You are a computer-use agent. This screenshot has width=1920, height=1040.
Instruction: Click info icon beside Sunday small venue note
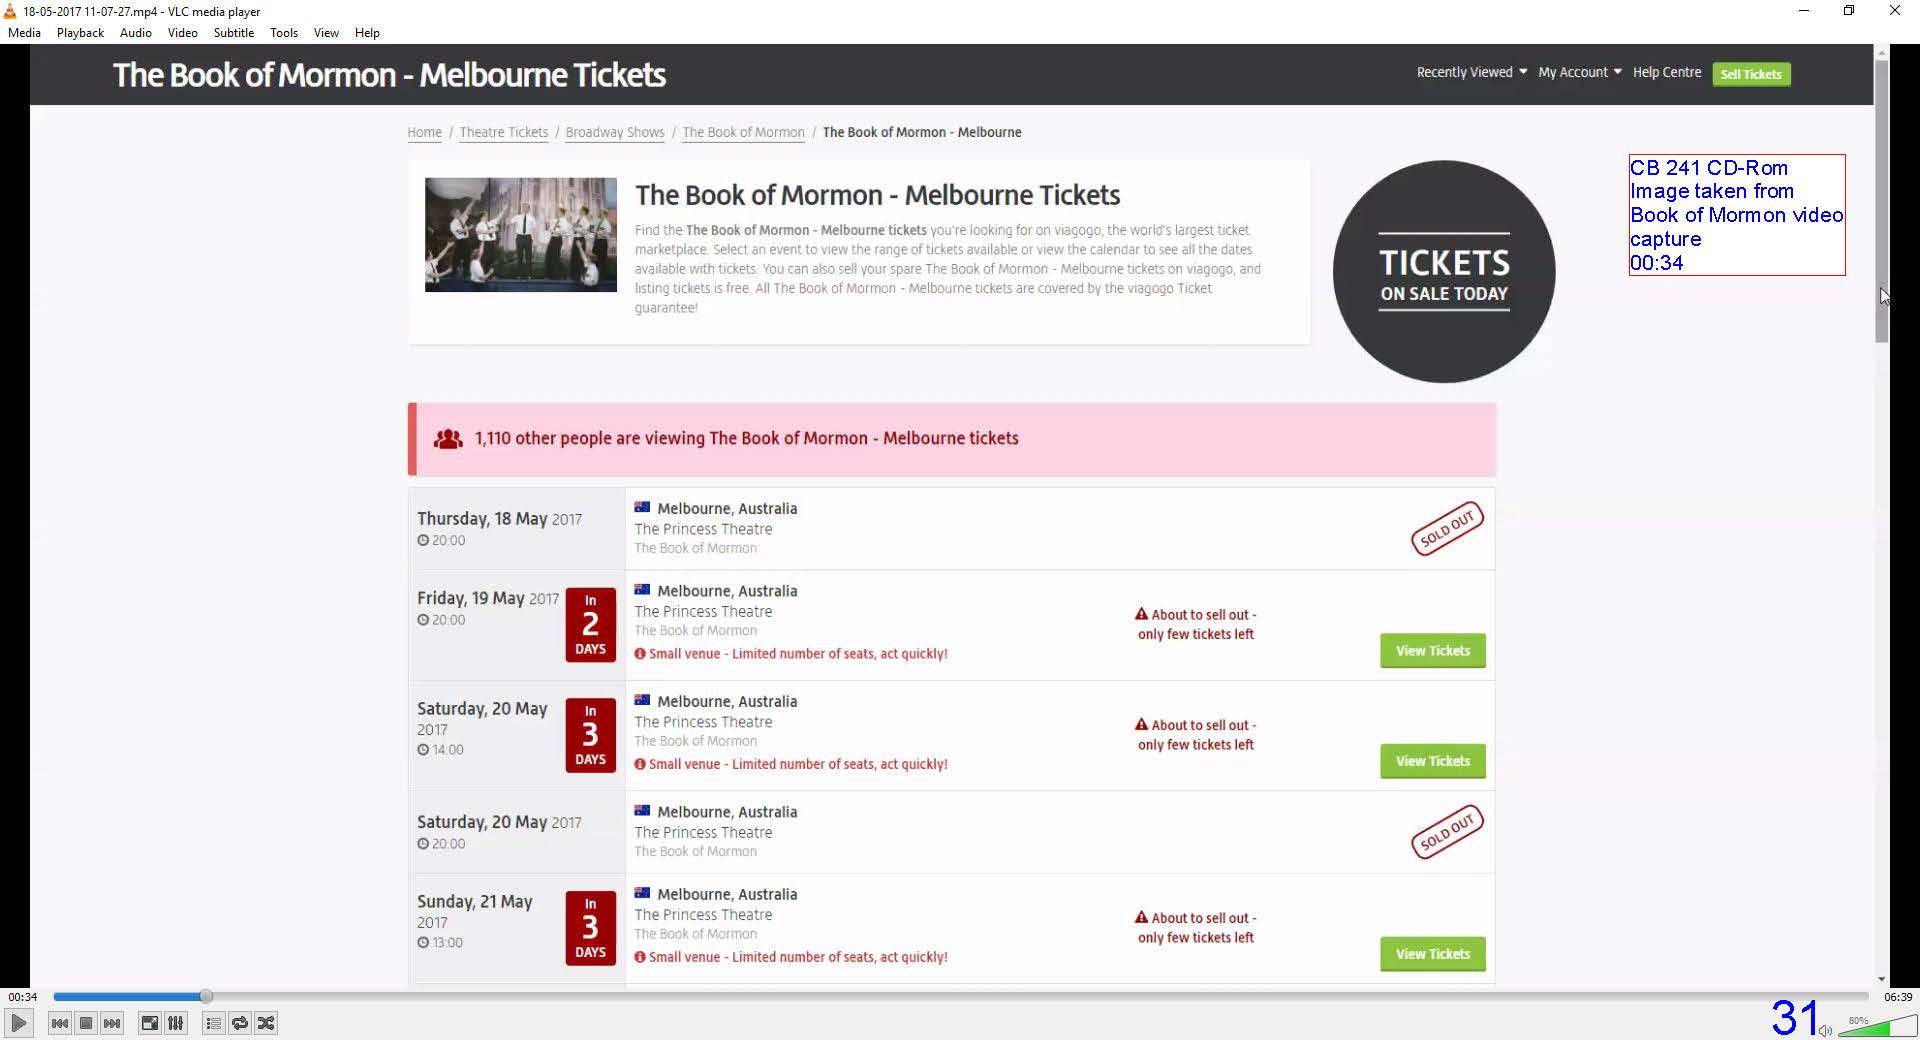640,957
